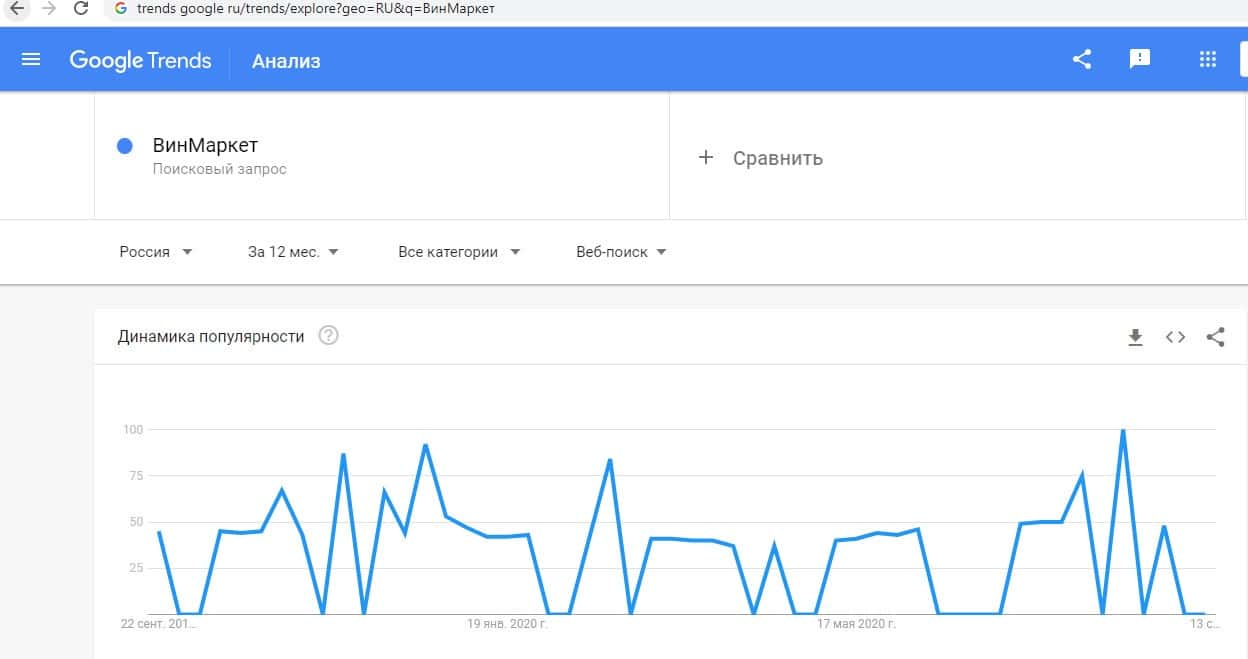Click the blue ВинМаркет color dot

pyautogui.click(x=125, y=146)
